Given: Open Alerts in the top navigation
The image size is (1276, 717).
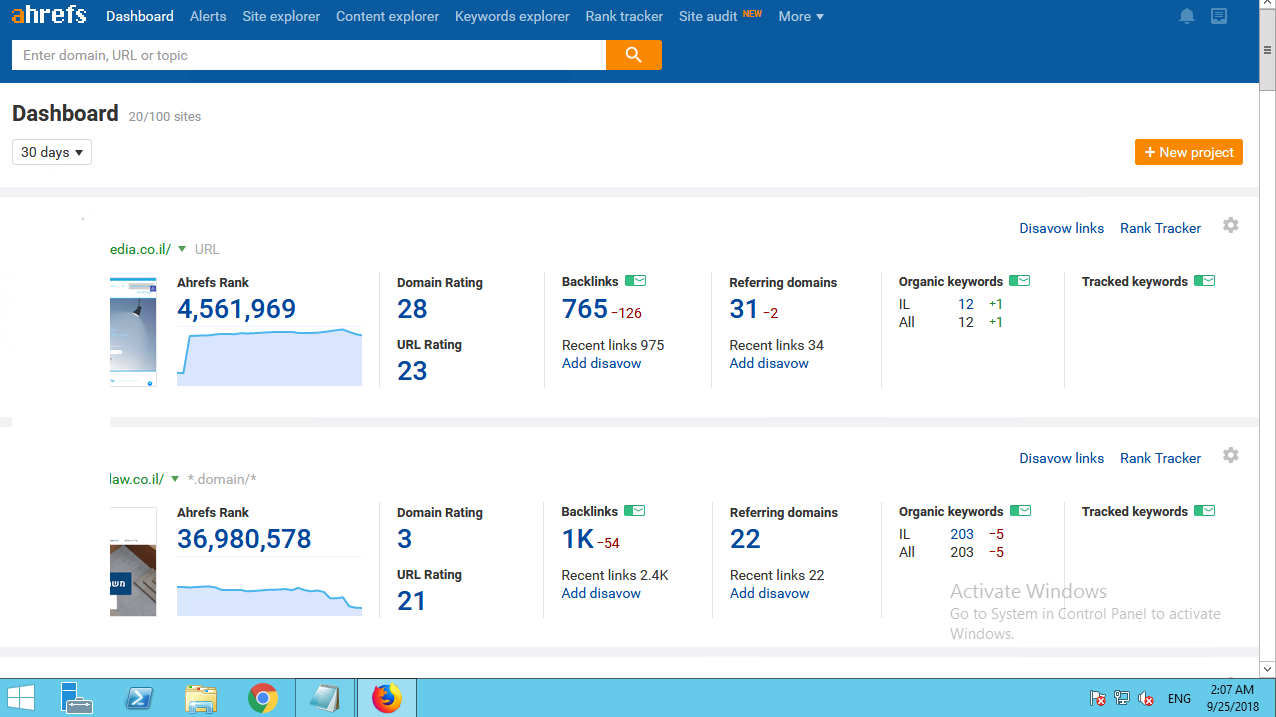Looking at the screenshot, I should (x=208, y=16).
